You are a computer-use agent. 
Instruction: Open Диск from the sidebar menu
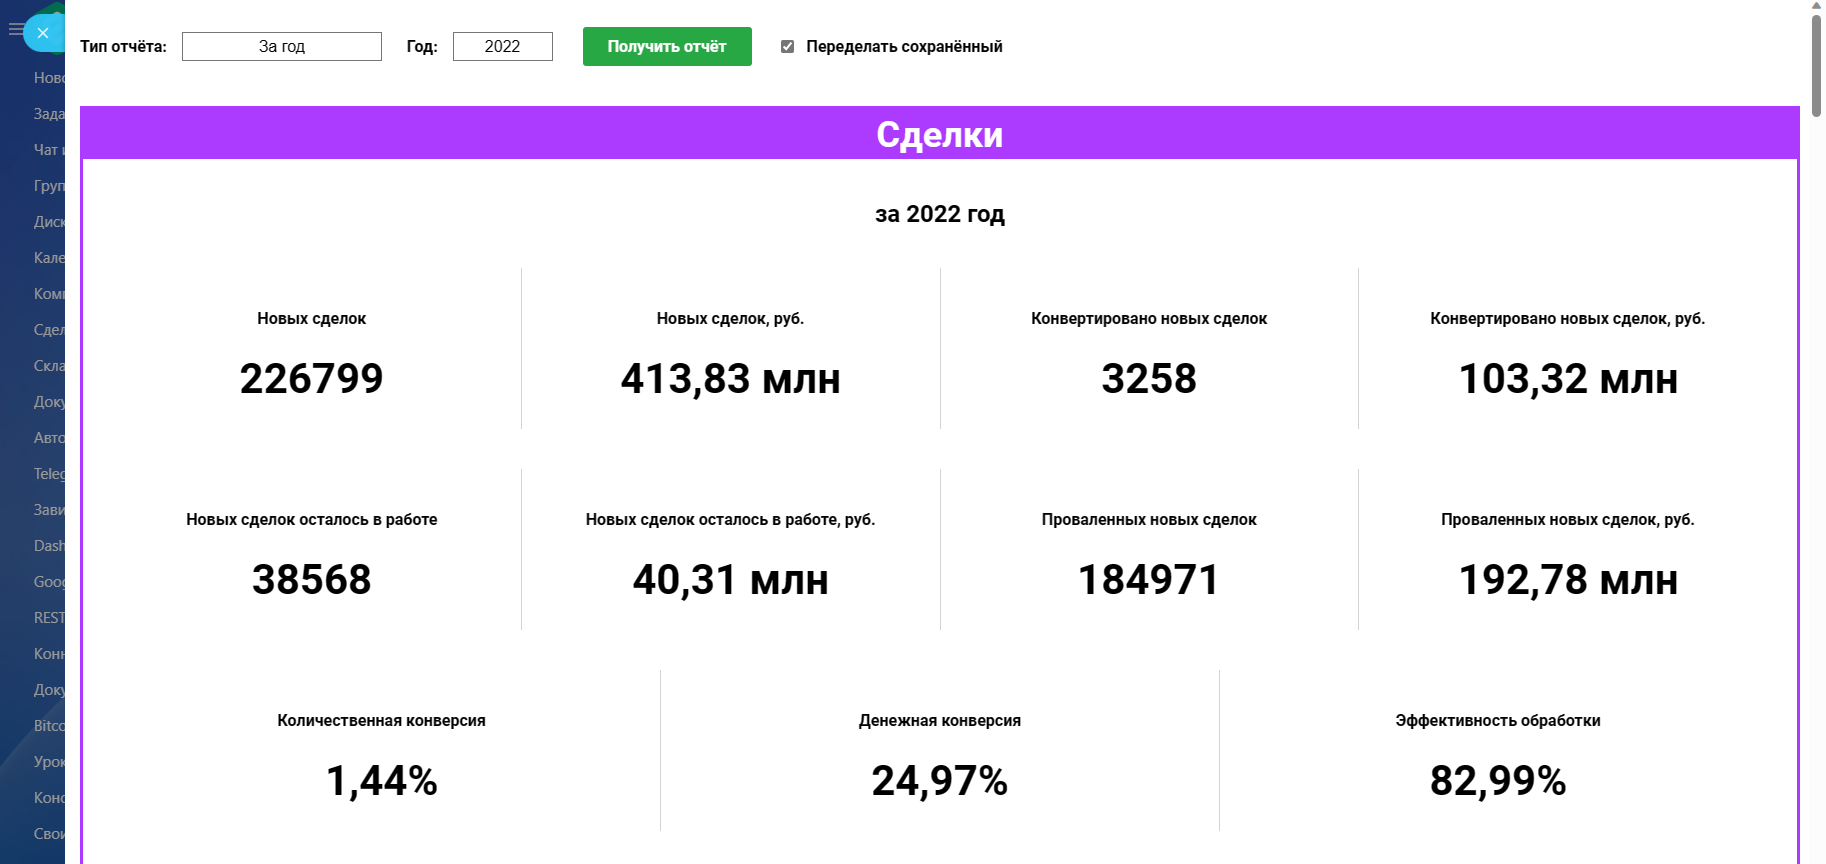coord(48,222)
